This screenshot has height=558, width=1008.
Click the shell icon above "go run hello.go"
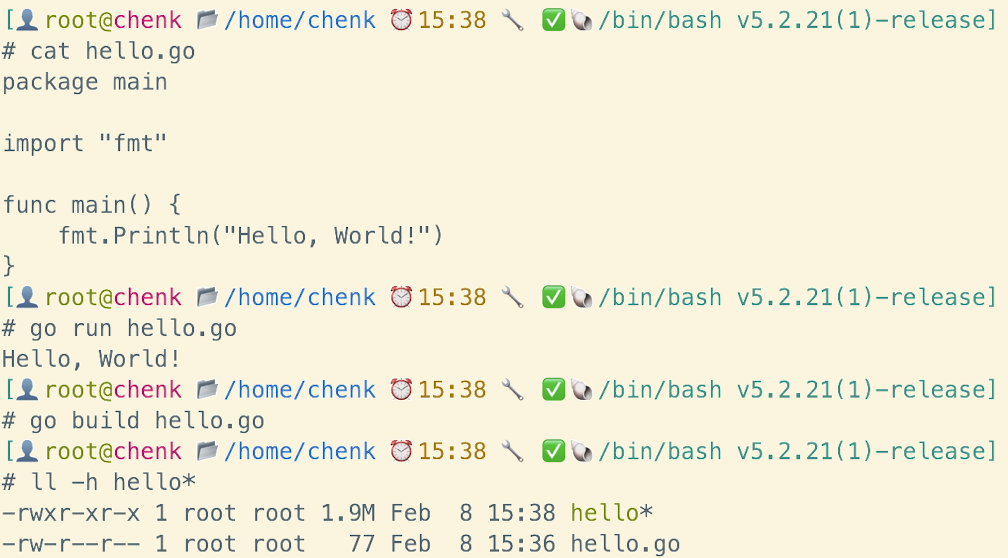(x=581, y=297)
